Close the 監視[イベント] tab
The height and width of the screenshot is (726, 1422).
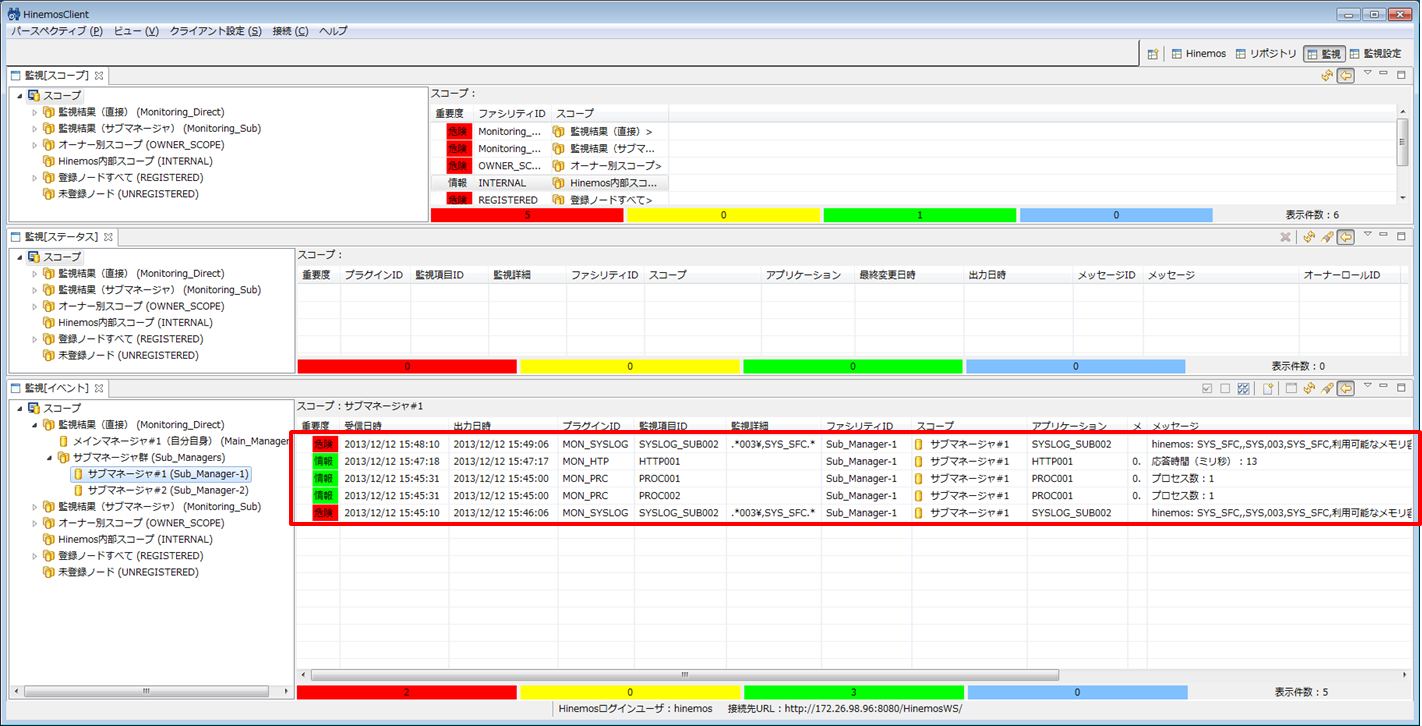[x=100, y=388]
